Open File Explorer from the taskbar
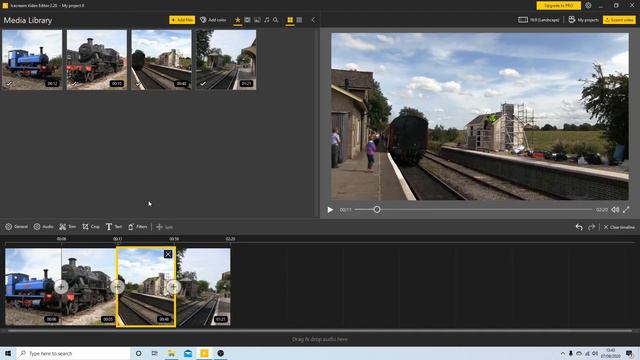This screenshot has height=360, width=640. [171, 353]
